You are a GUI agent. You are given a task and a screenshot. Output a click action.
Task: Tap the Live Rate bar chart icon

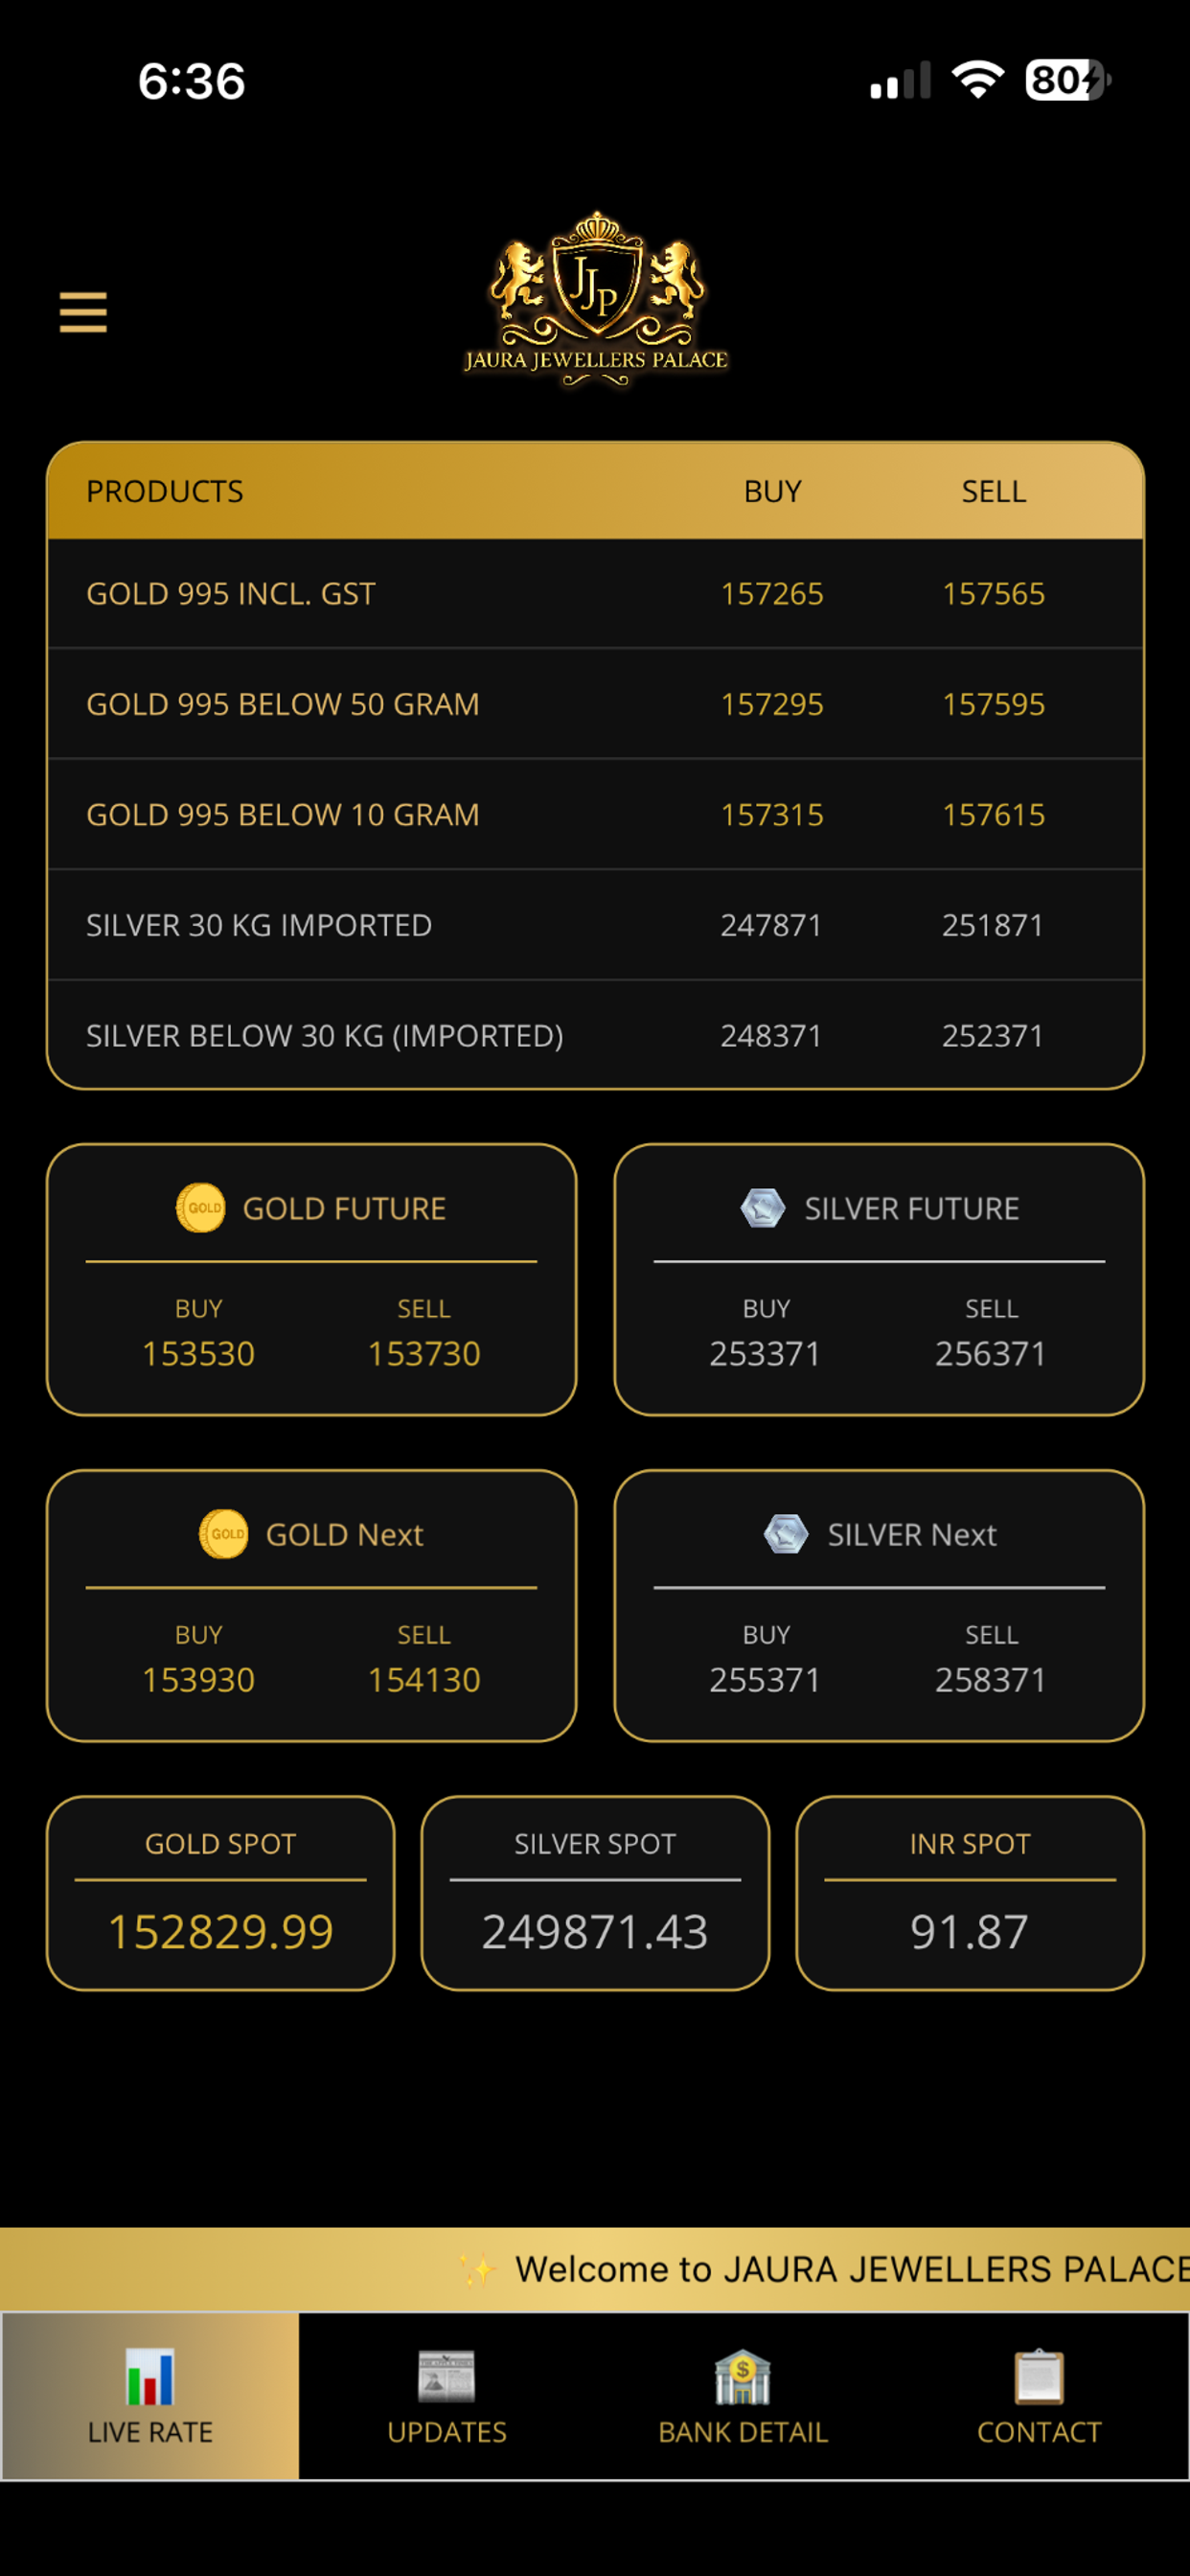point(150,2377)
